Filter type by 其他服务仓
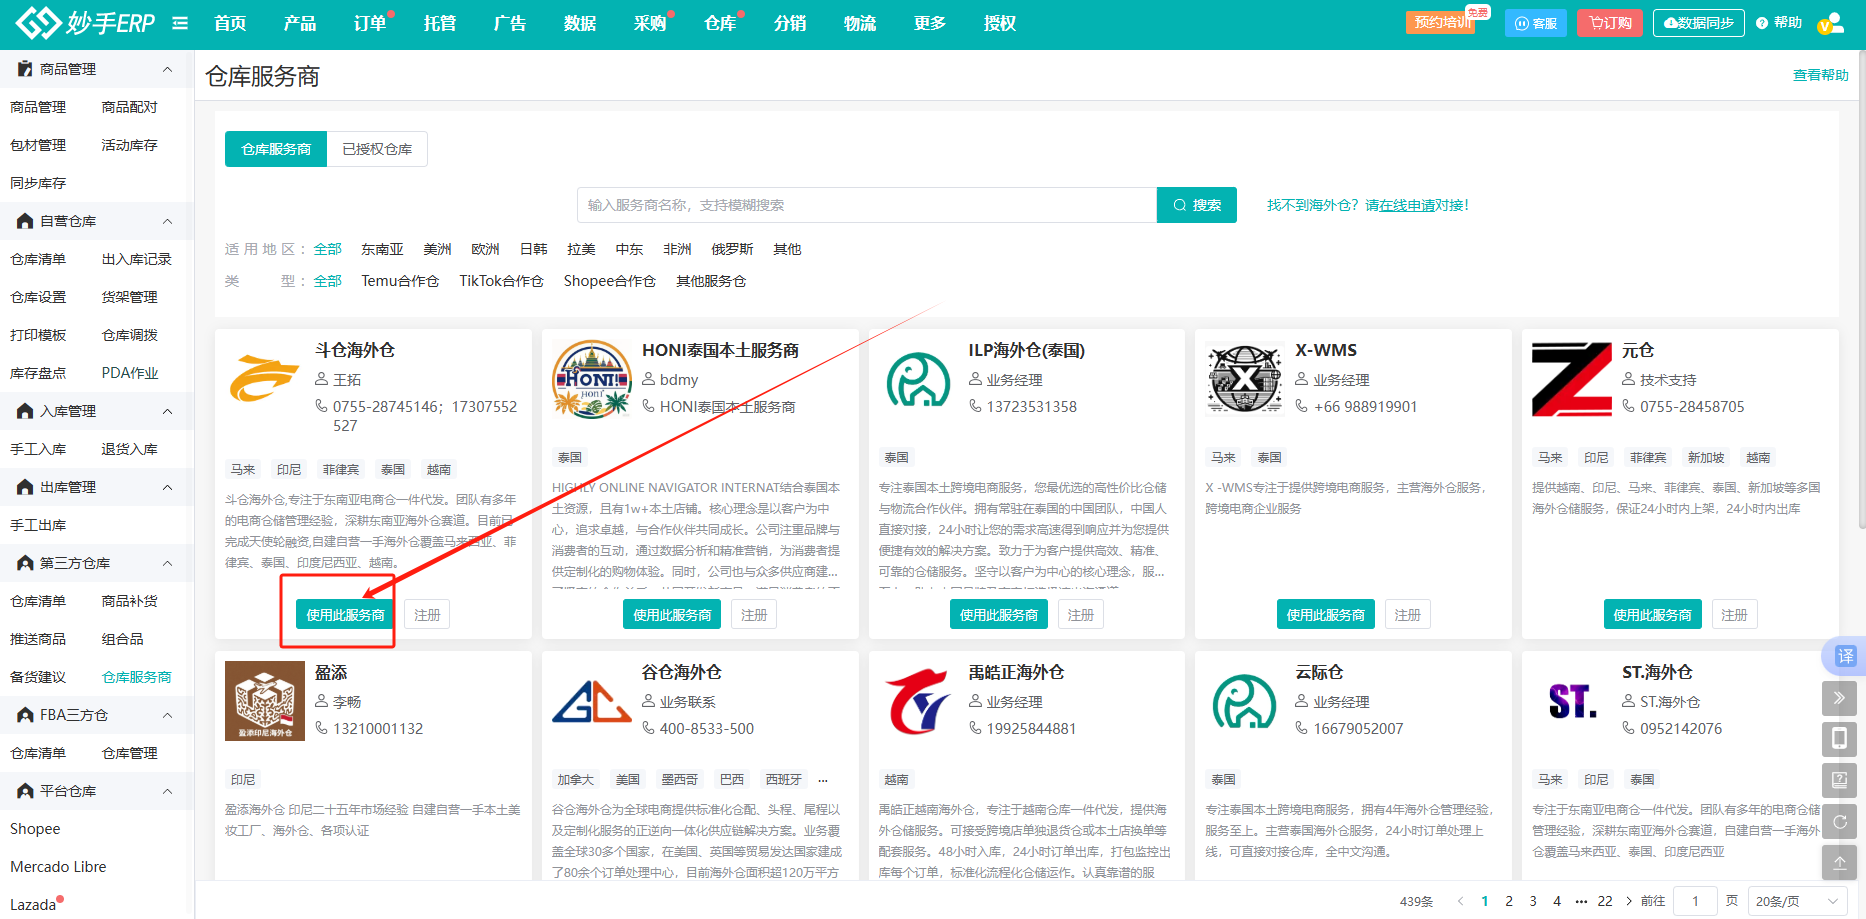Screen dimensions: 1866x919 coord(711,281)
